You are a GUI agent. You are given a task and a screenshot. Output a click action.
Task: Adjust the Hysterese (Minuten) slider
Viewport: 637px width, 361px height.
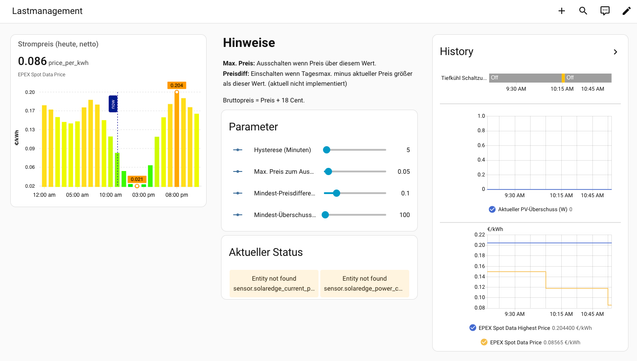pos(355,150)
